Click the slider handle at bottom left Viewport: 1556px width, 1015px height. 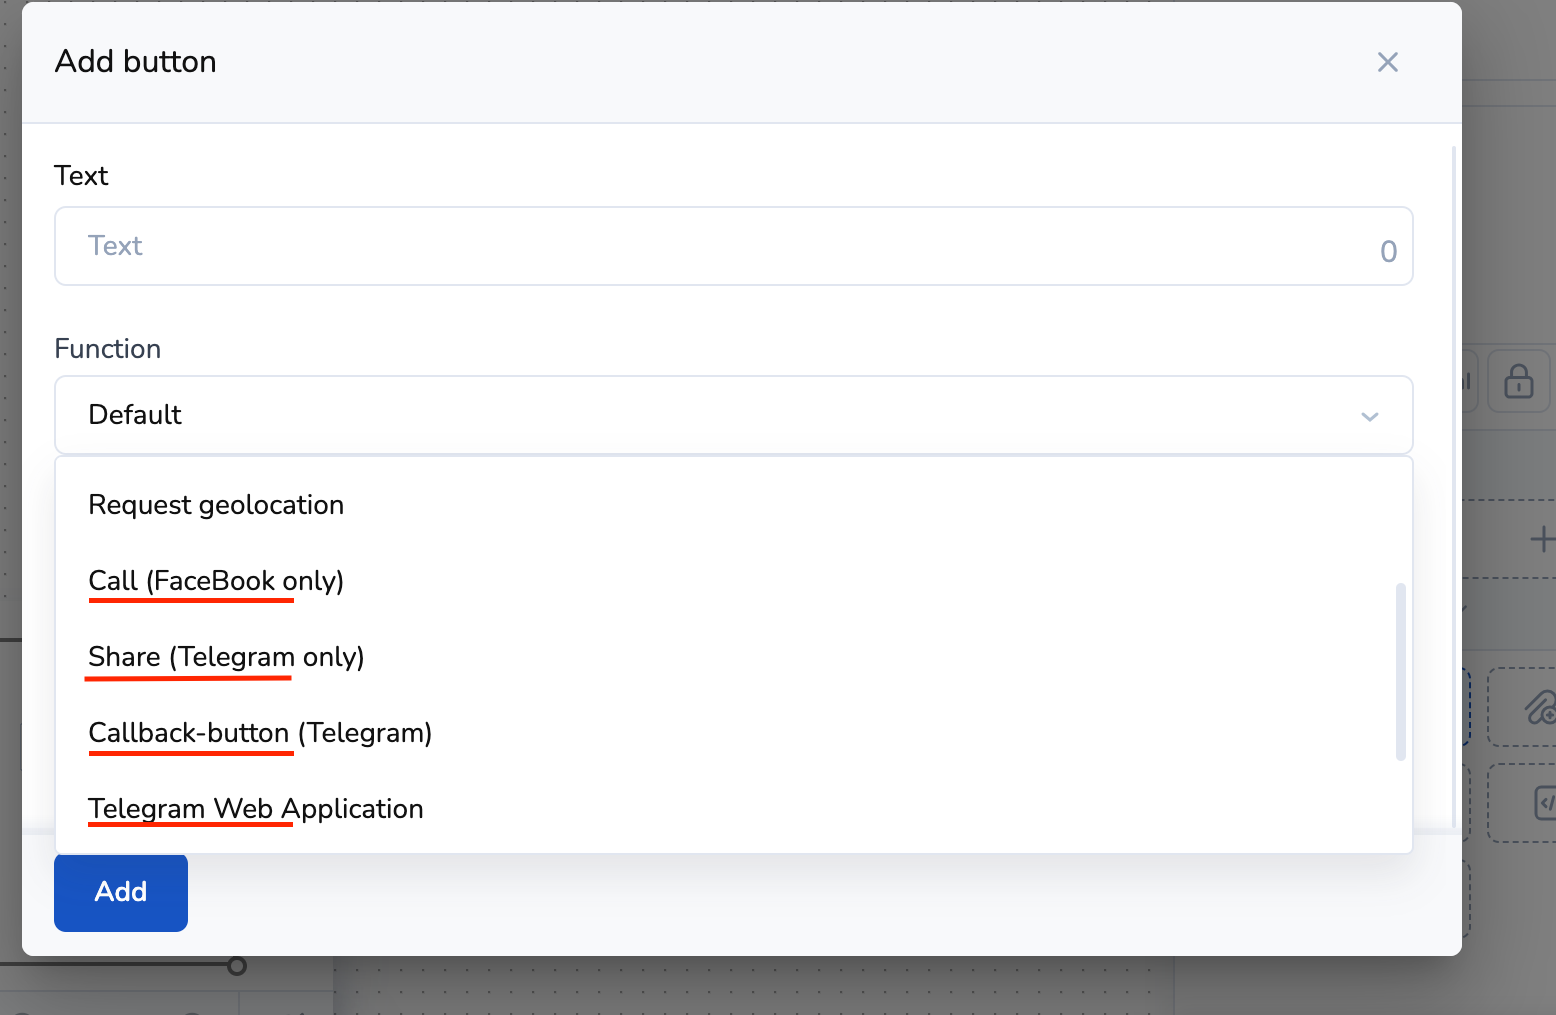(237, 965)
